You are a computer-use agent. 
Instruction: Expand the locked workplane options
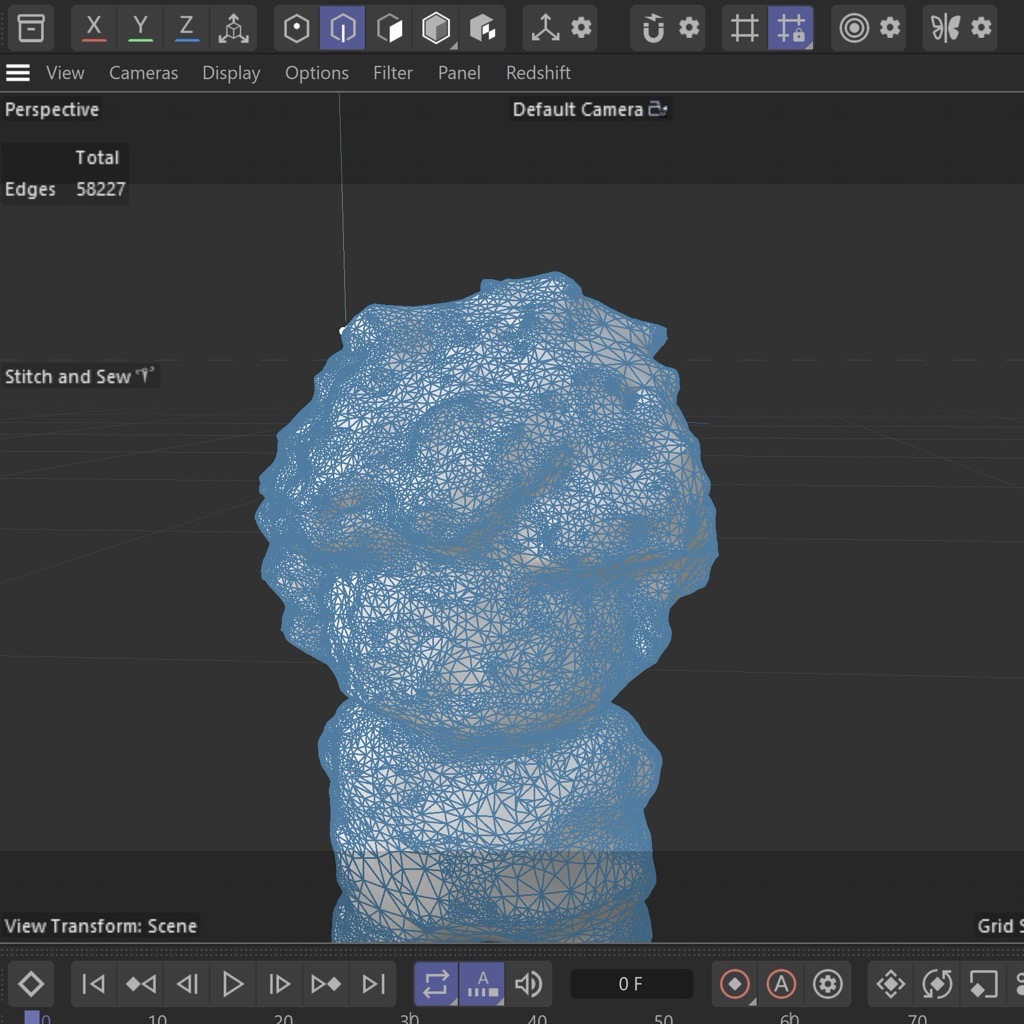coord(791,28)
